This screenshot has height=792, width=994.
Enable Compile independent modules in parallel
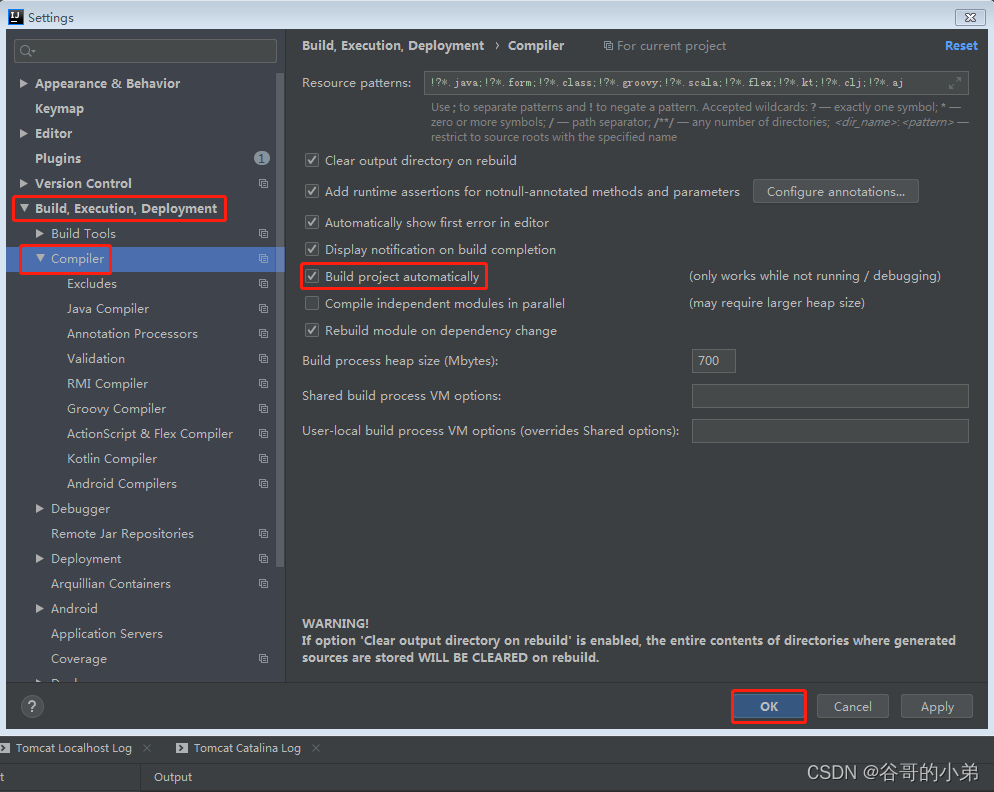[312, 304]
